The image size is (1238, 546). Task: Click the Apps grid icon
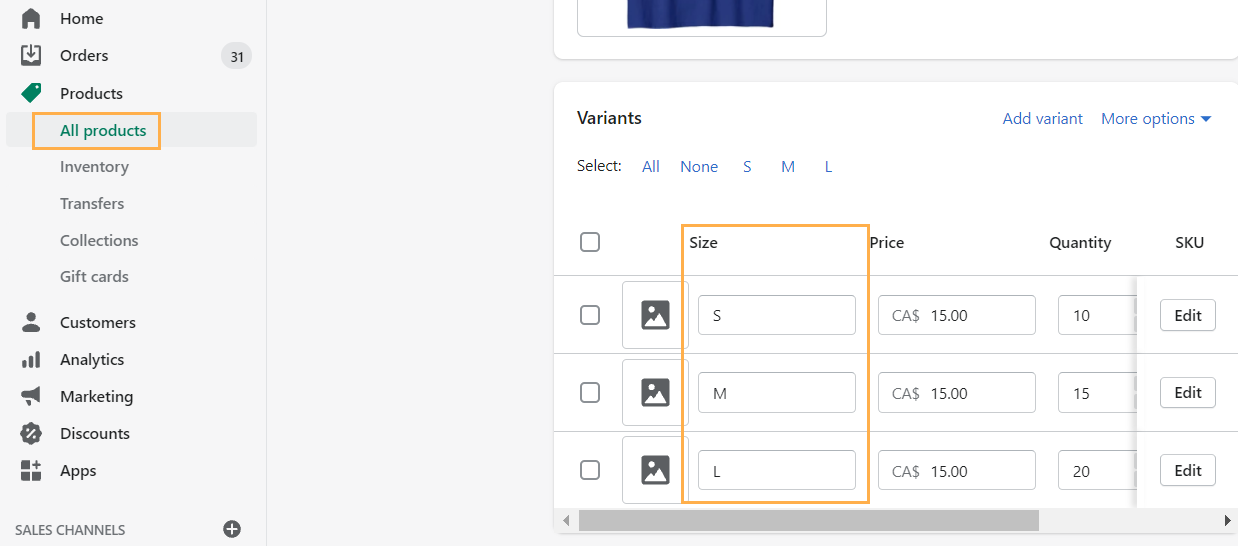pos(31,470)
